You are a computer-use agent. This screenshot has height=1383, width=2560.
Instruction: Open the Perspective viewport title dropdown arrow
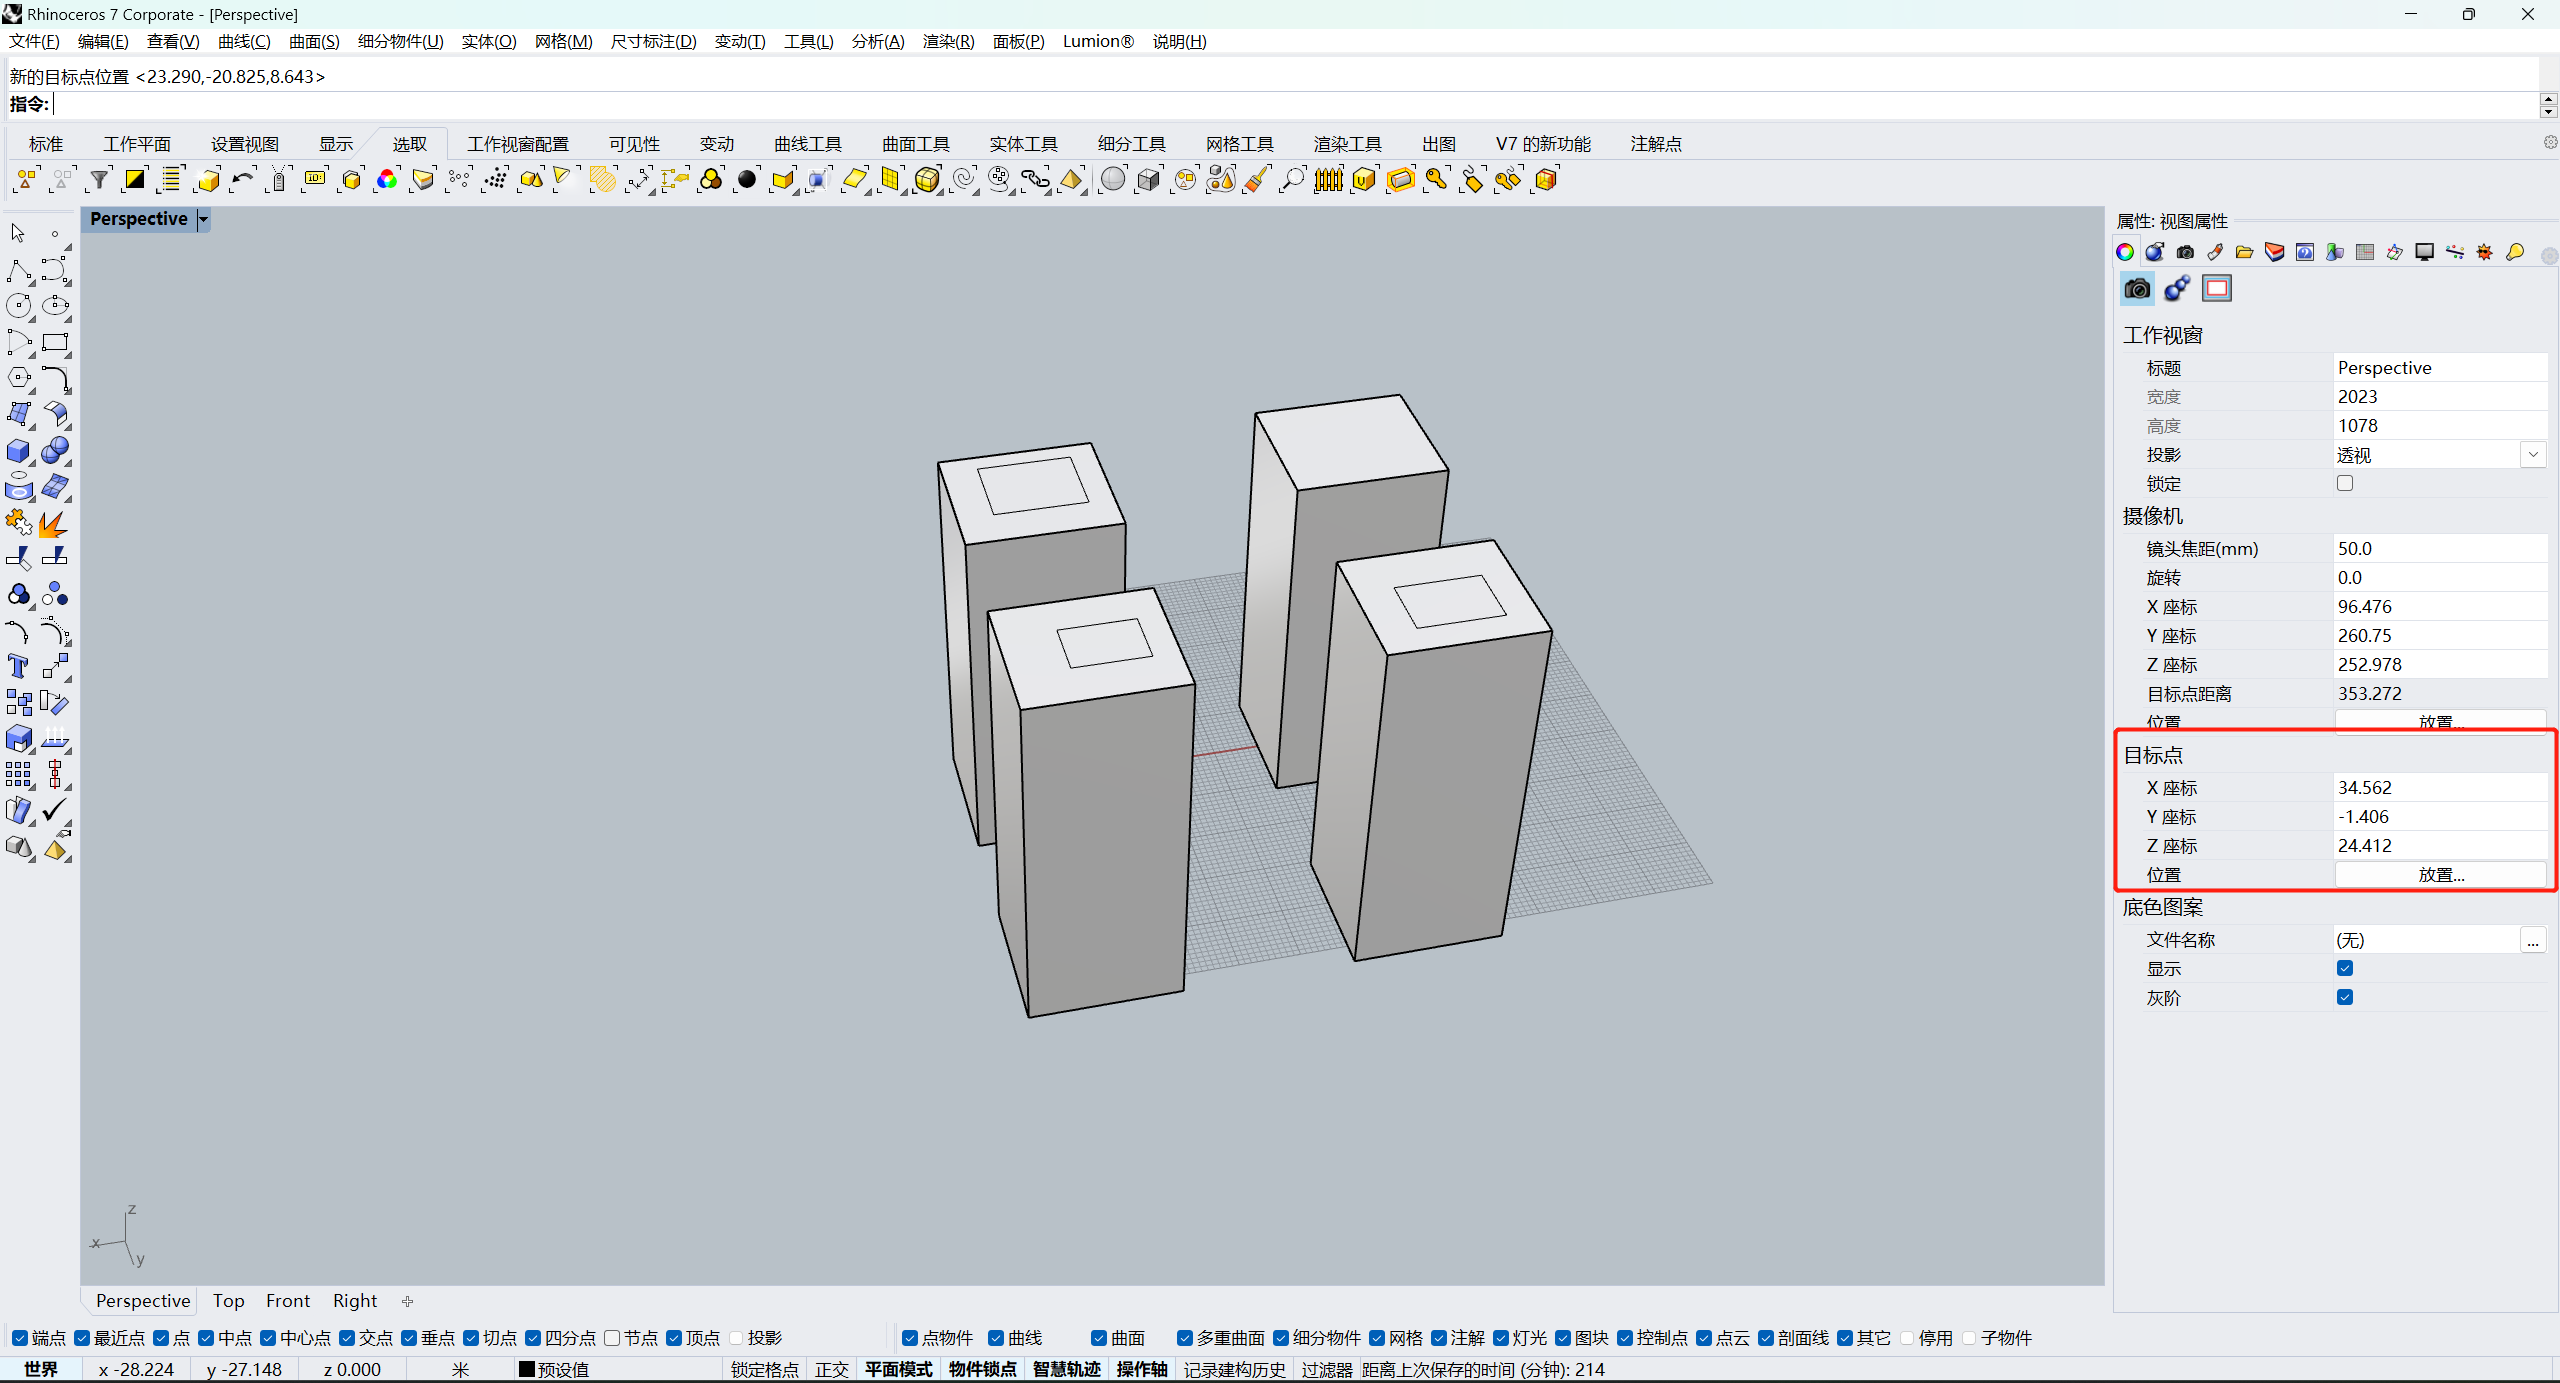click(x=204, y=219)
